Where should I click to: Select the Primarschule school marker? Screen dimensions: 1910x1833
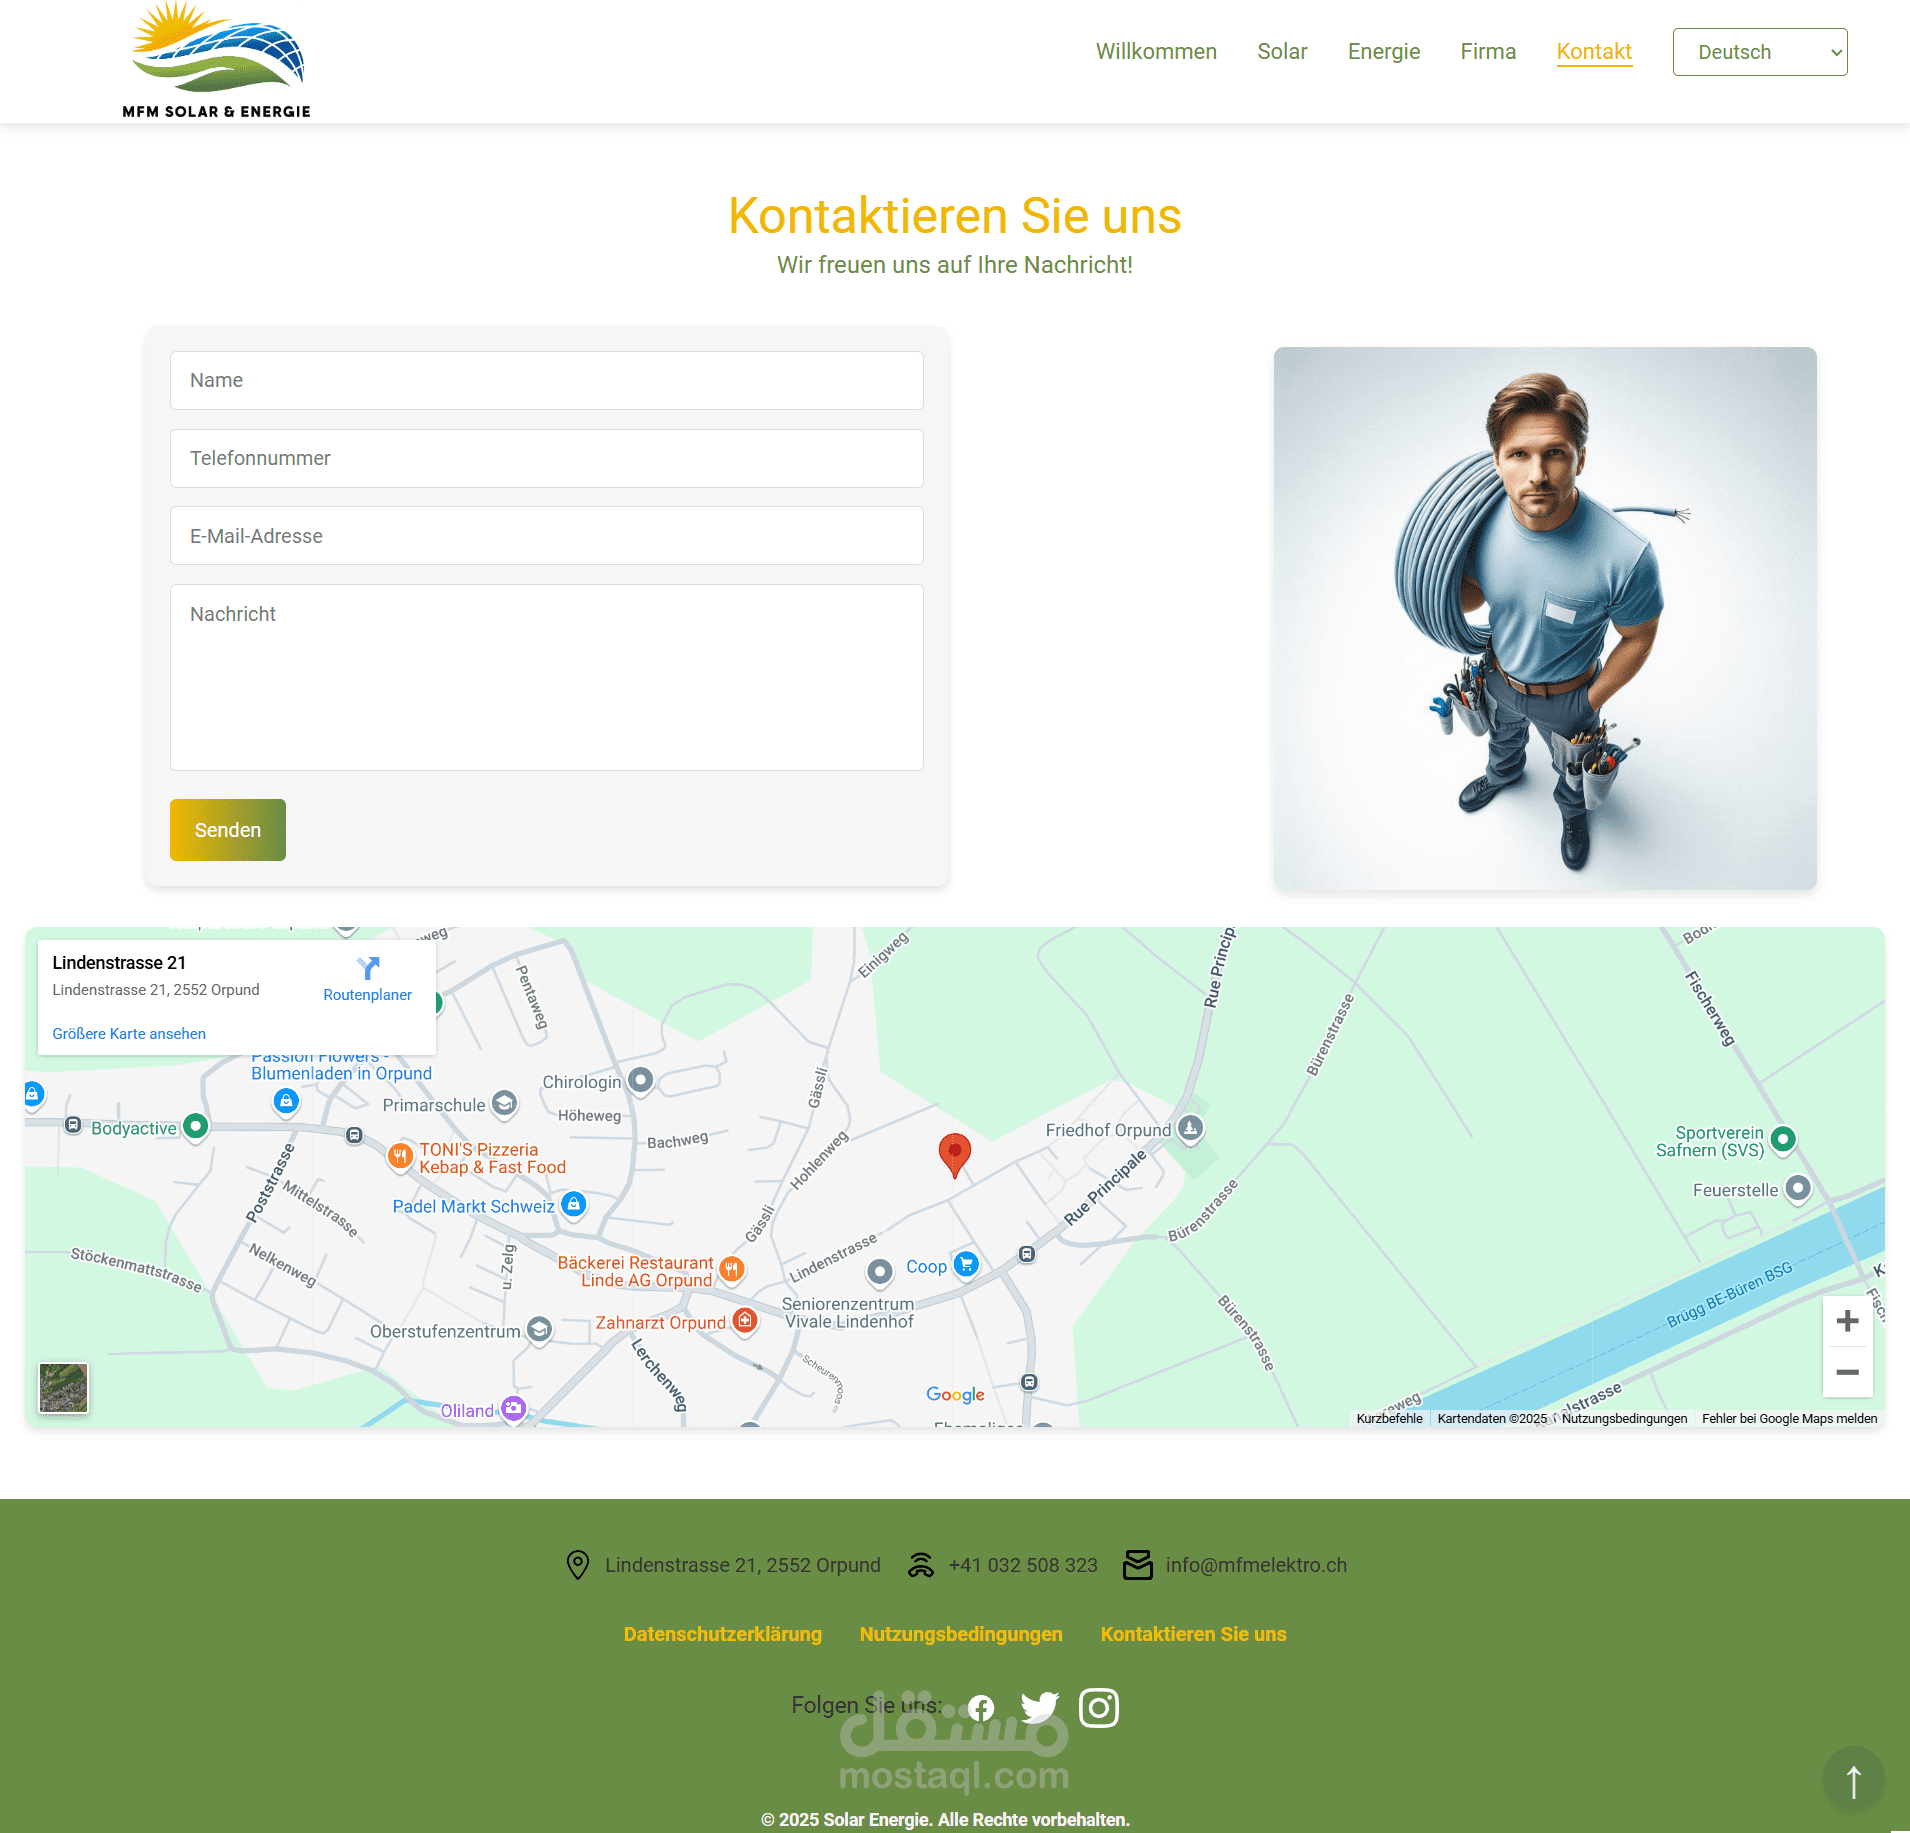coord(505,1103)
